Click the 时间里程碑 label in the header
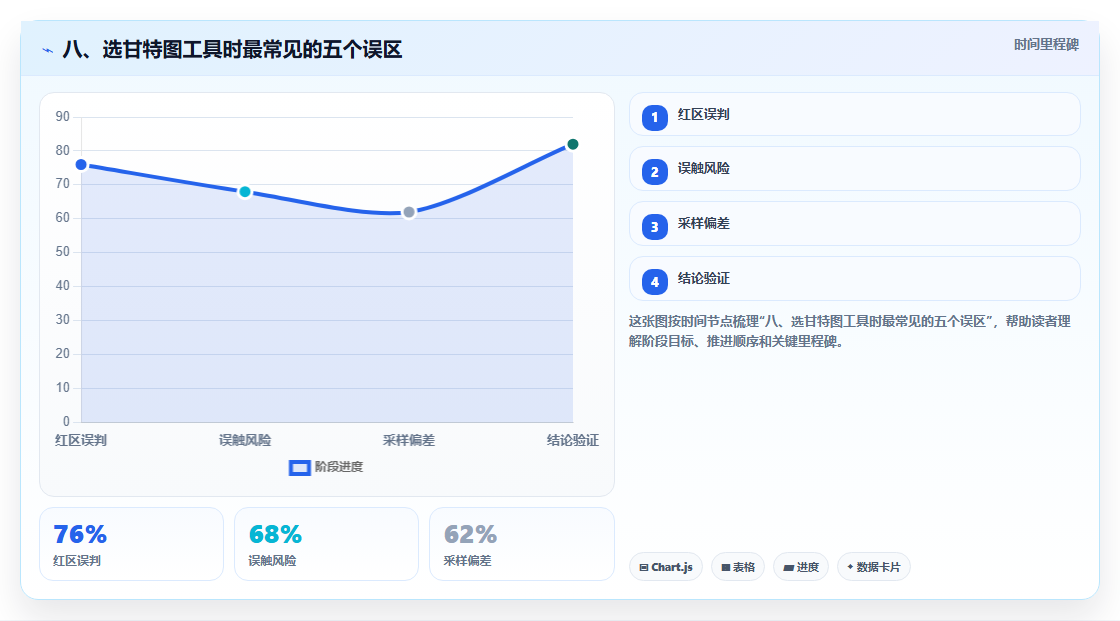This screenshot has height=621, width=1120. coord(1046,44)
